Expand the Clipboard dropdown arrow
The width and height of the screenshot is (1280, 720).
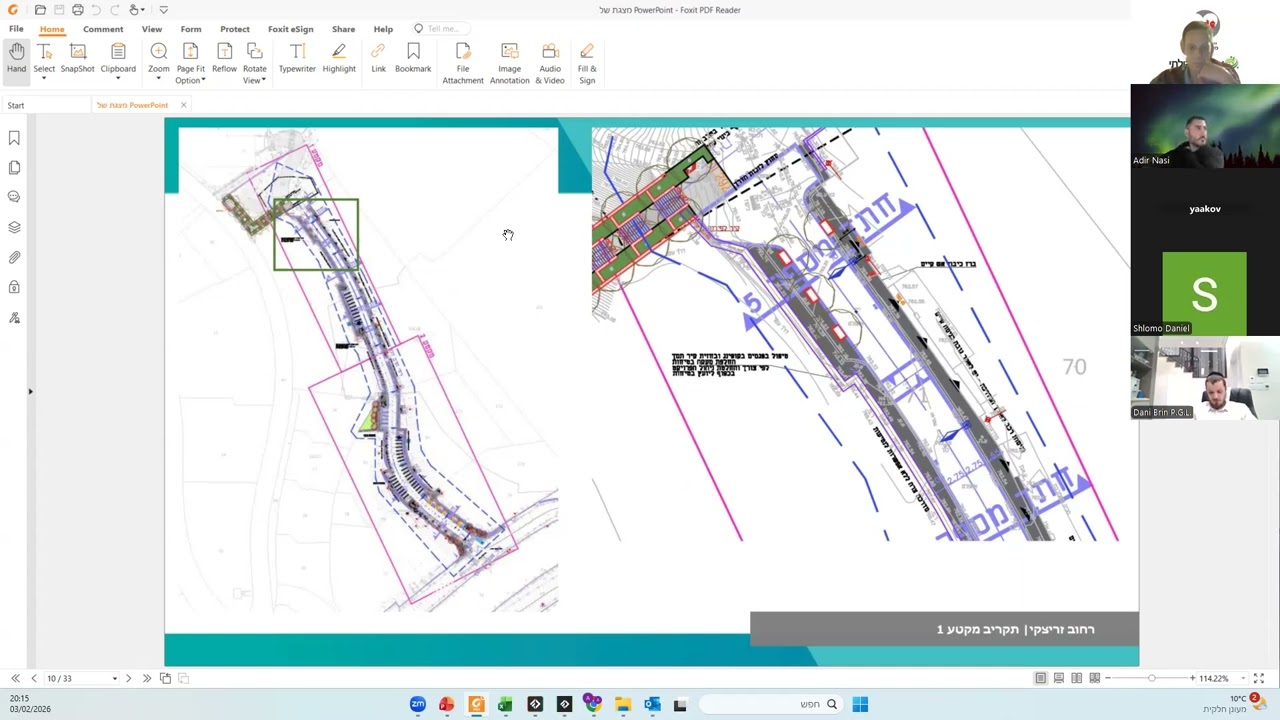coord(118,80)
